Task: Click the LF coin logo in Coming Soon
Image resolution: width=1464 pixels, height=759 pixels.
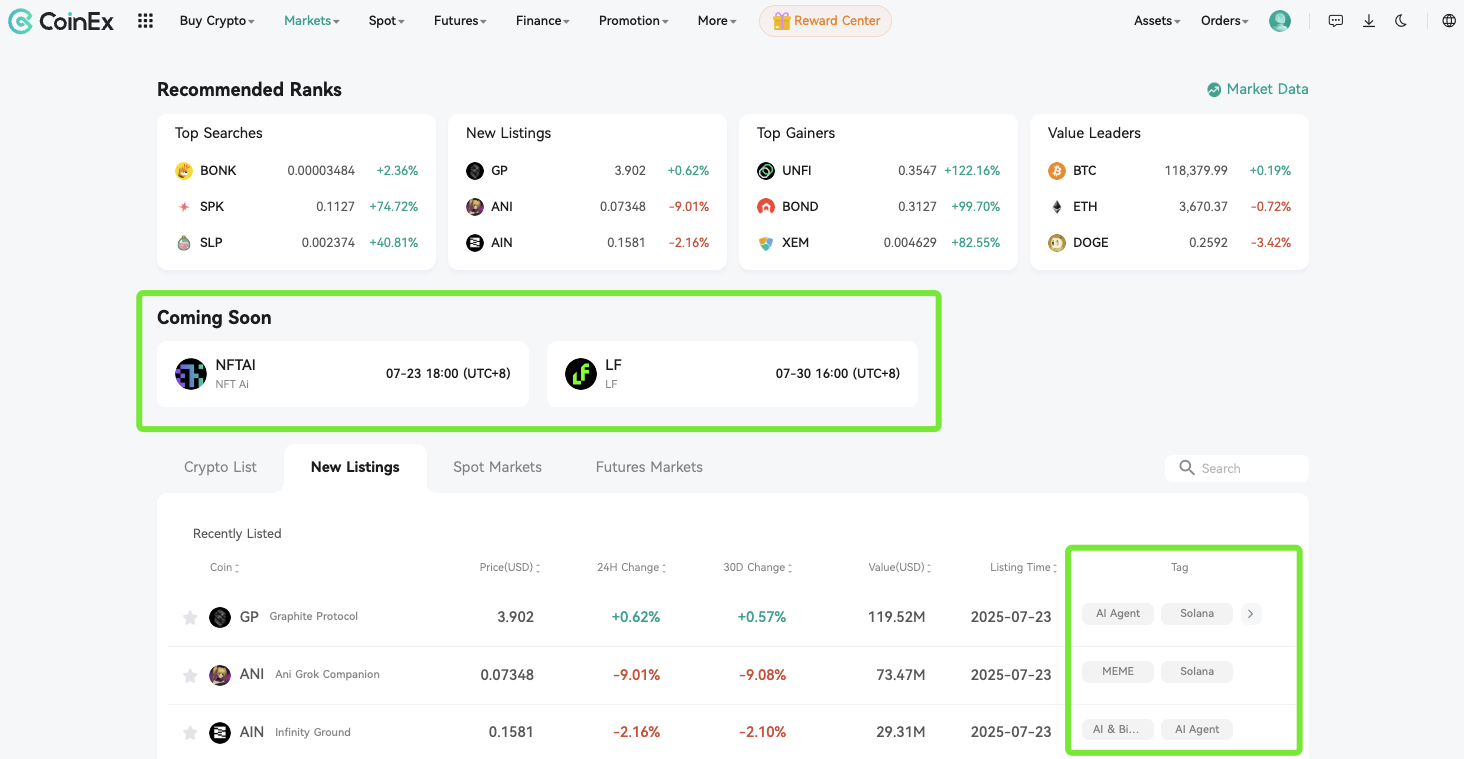Action: [x=581, y=374]
